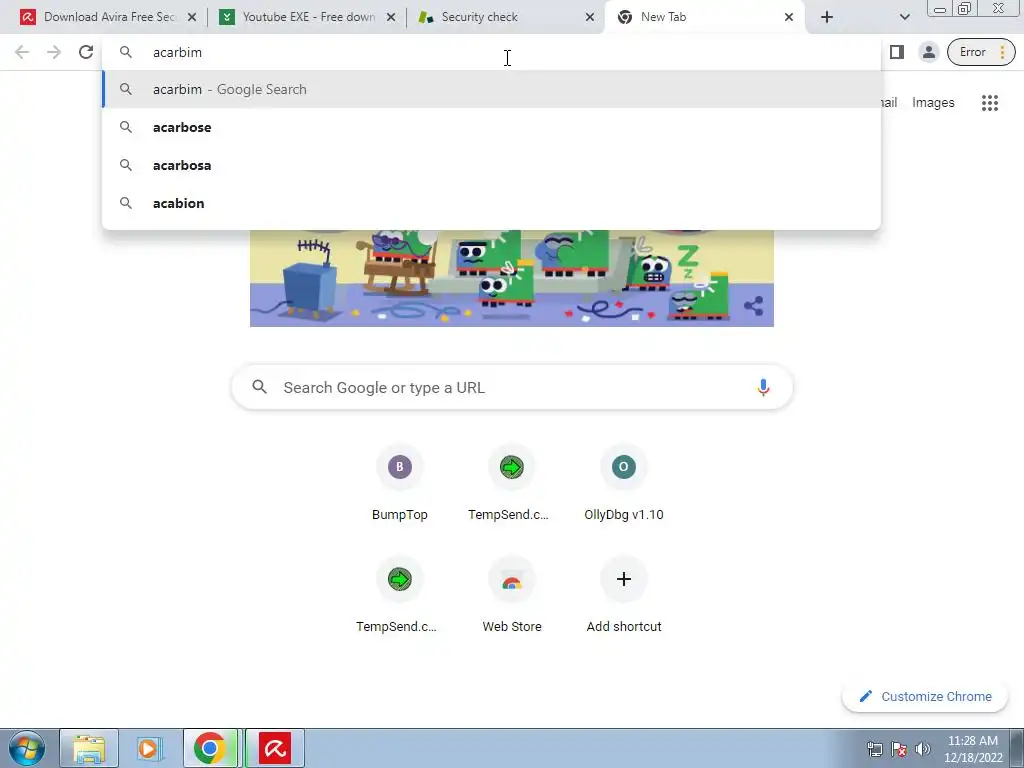Open the volume control tray icon
Screen dimensions: 1024x768
click(x=923, y=749)
